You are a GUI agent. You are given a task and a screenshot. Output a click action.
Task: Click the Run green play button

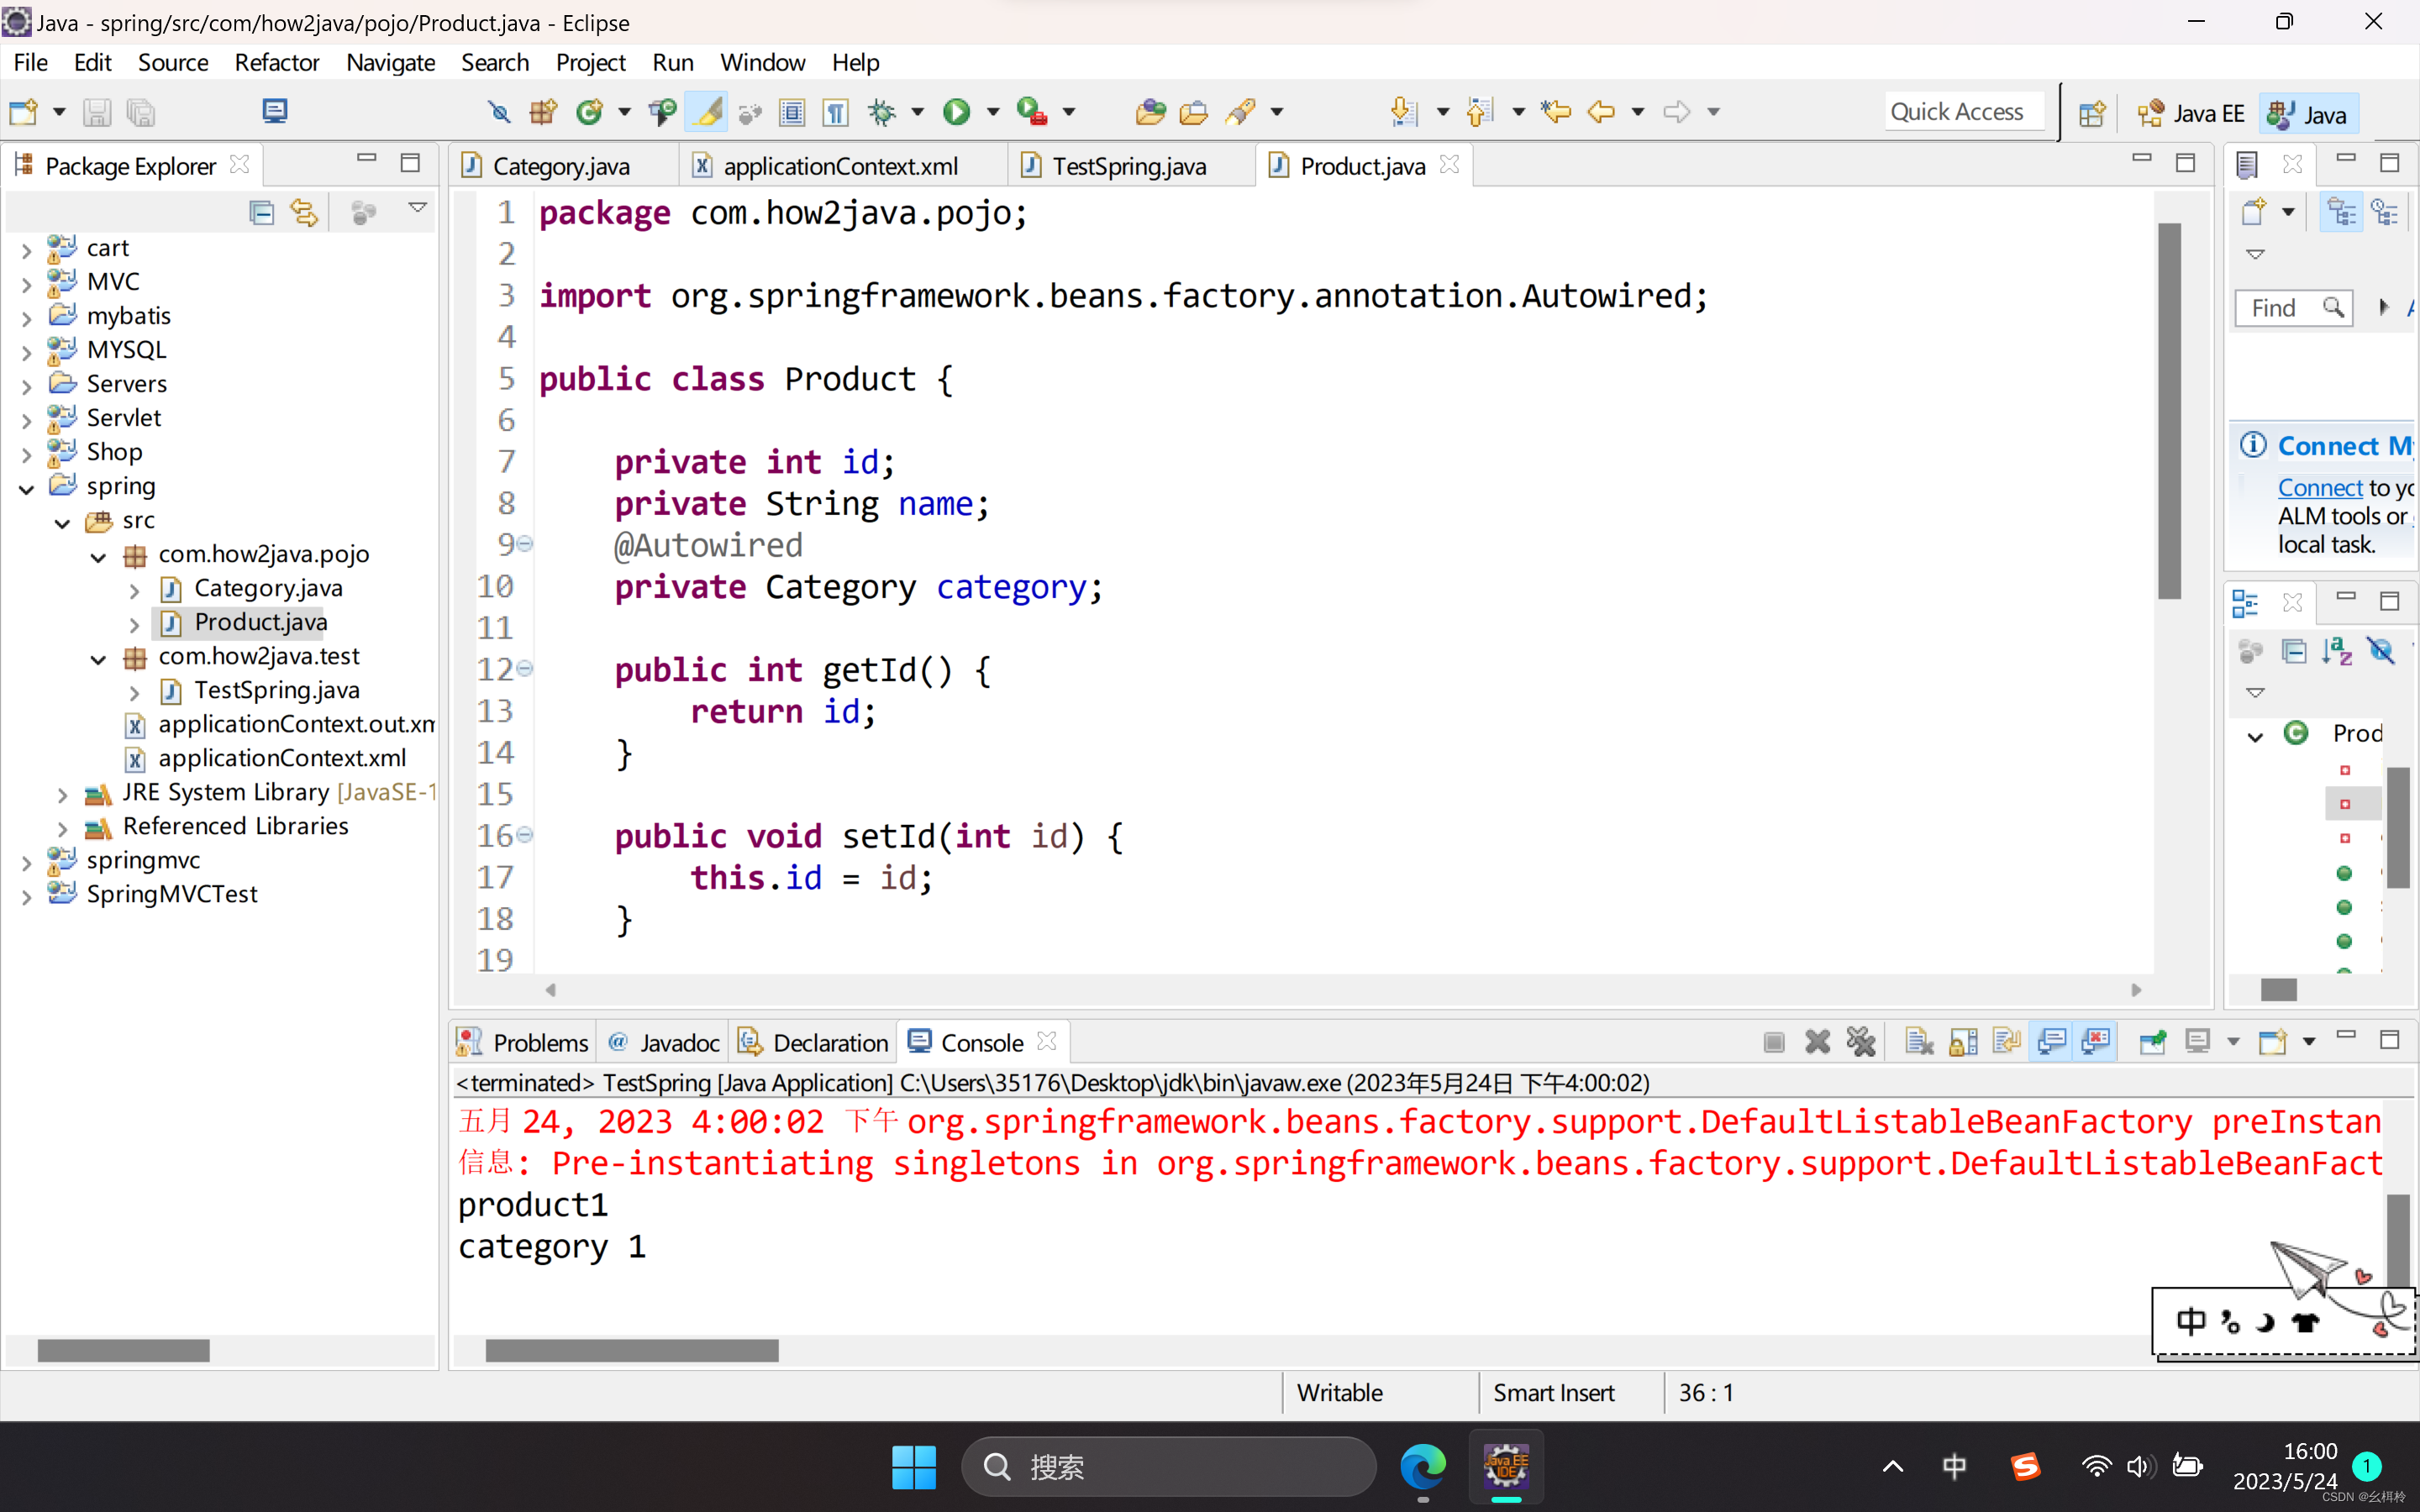click(956, 112)
